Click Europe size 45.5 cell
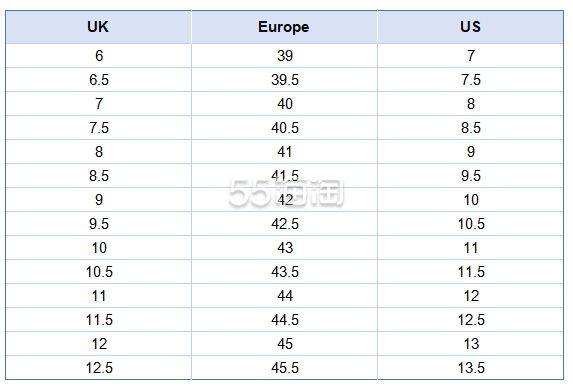Screen dimensions: 573x387 pyautogui.click(x=284, y=368)
